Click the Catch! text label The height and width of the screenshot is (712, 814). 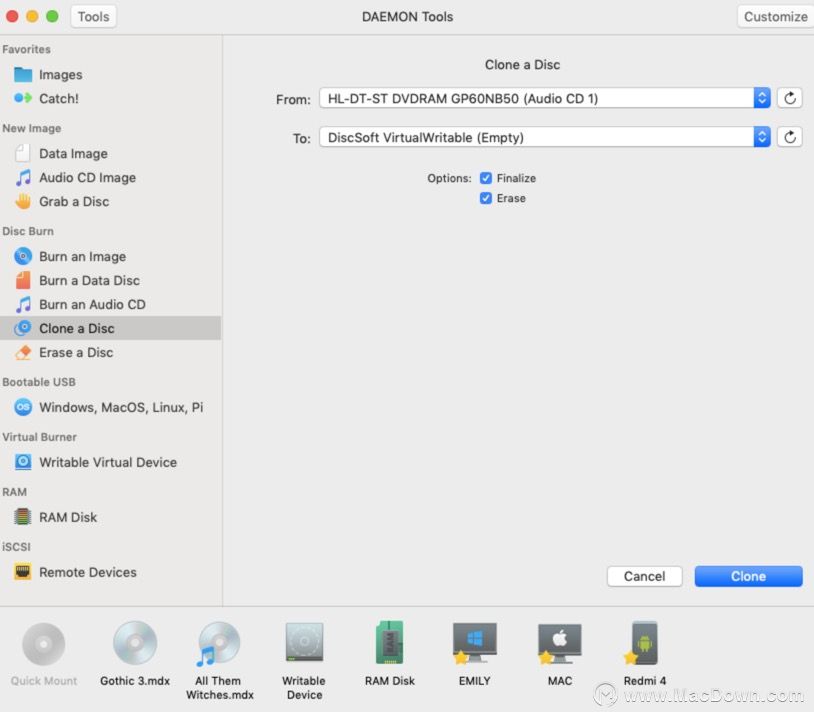(x=59, y=99)
